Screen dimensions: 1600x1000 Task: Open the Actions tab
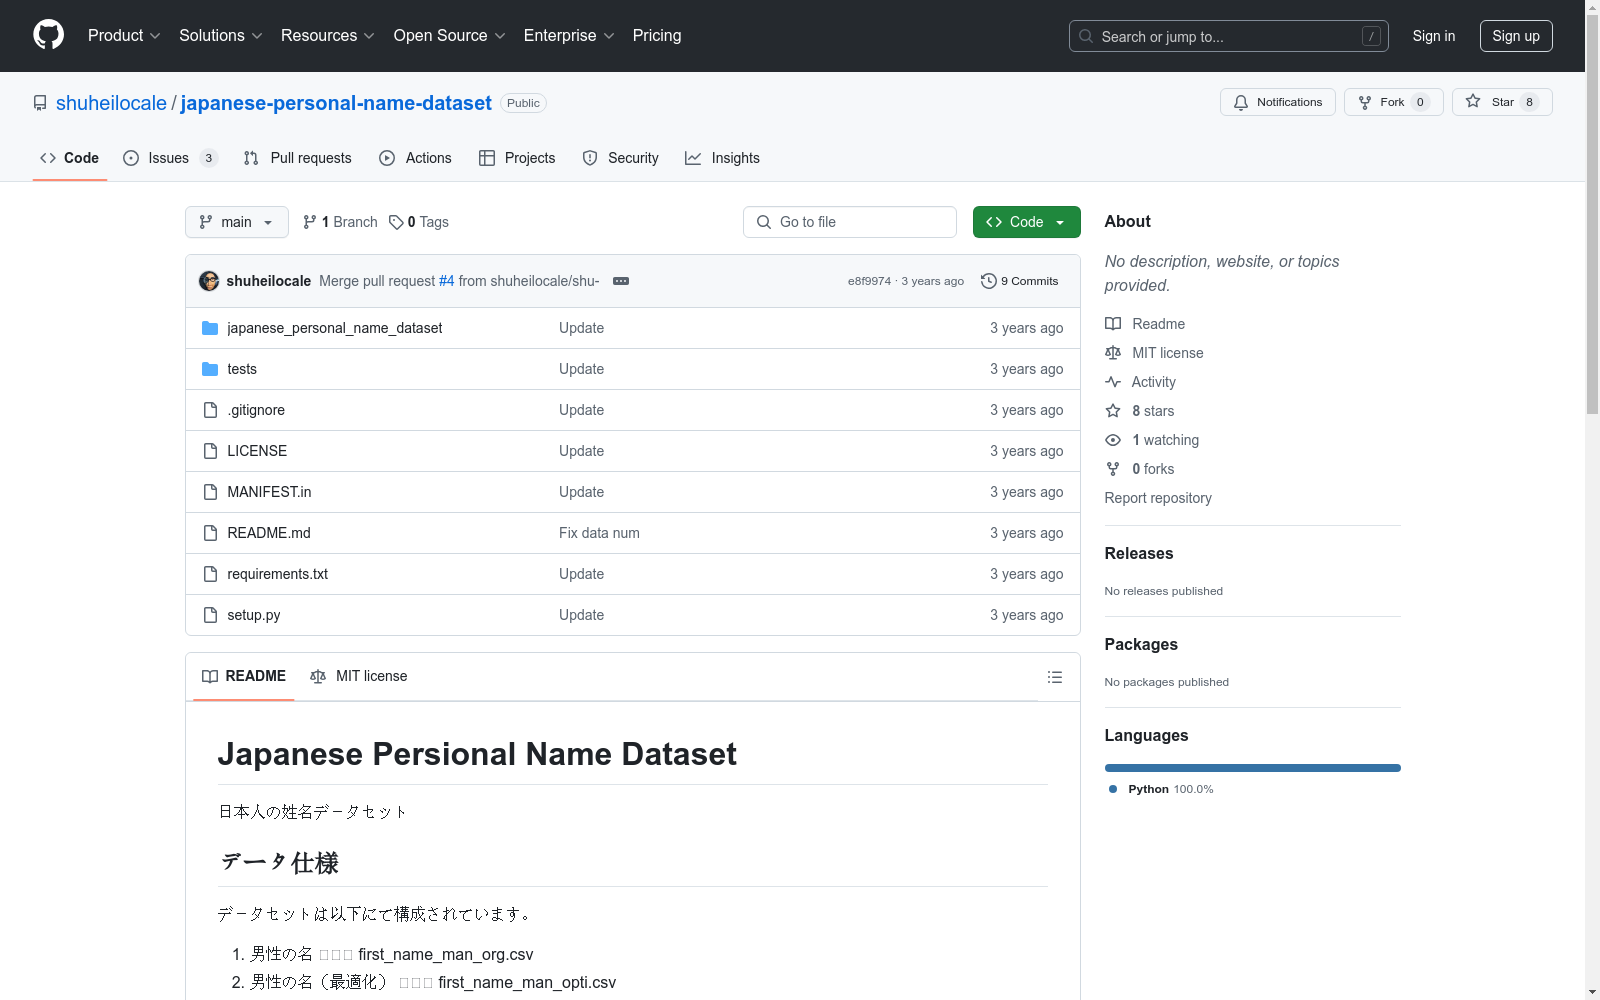[x=416, y=158]
